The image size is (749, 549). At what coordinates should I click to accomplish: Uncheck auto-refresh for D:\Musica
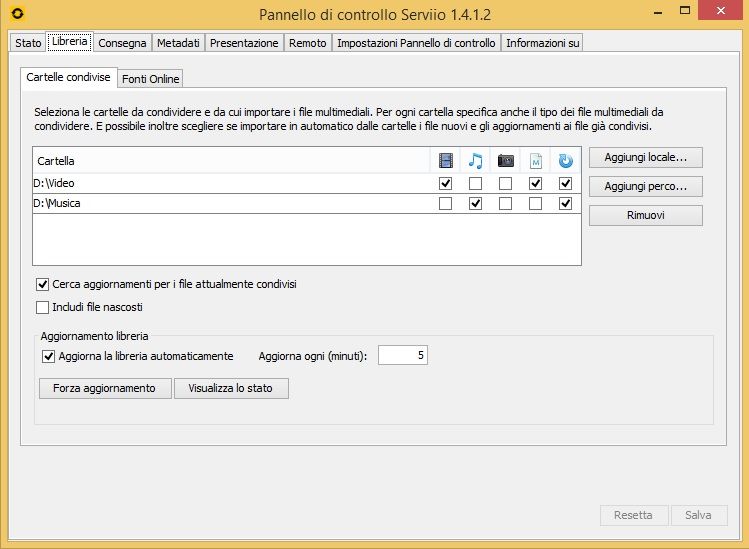(566, 204)
